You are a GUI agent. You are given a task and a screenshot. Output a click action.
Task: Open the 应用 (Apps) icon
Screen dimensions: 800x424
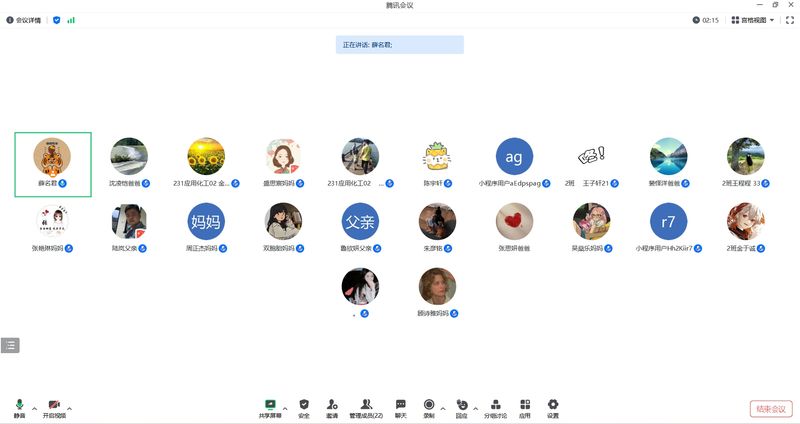pos(524,407)
